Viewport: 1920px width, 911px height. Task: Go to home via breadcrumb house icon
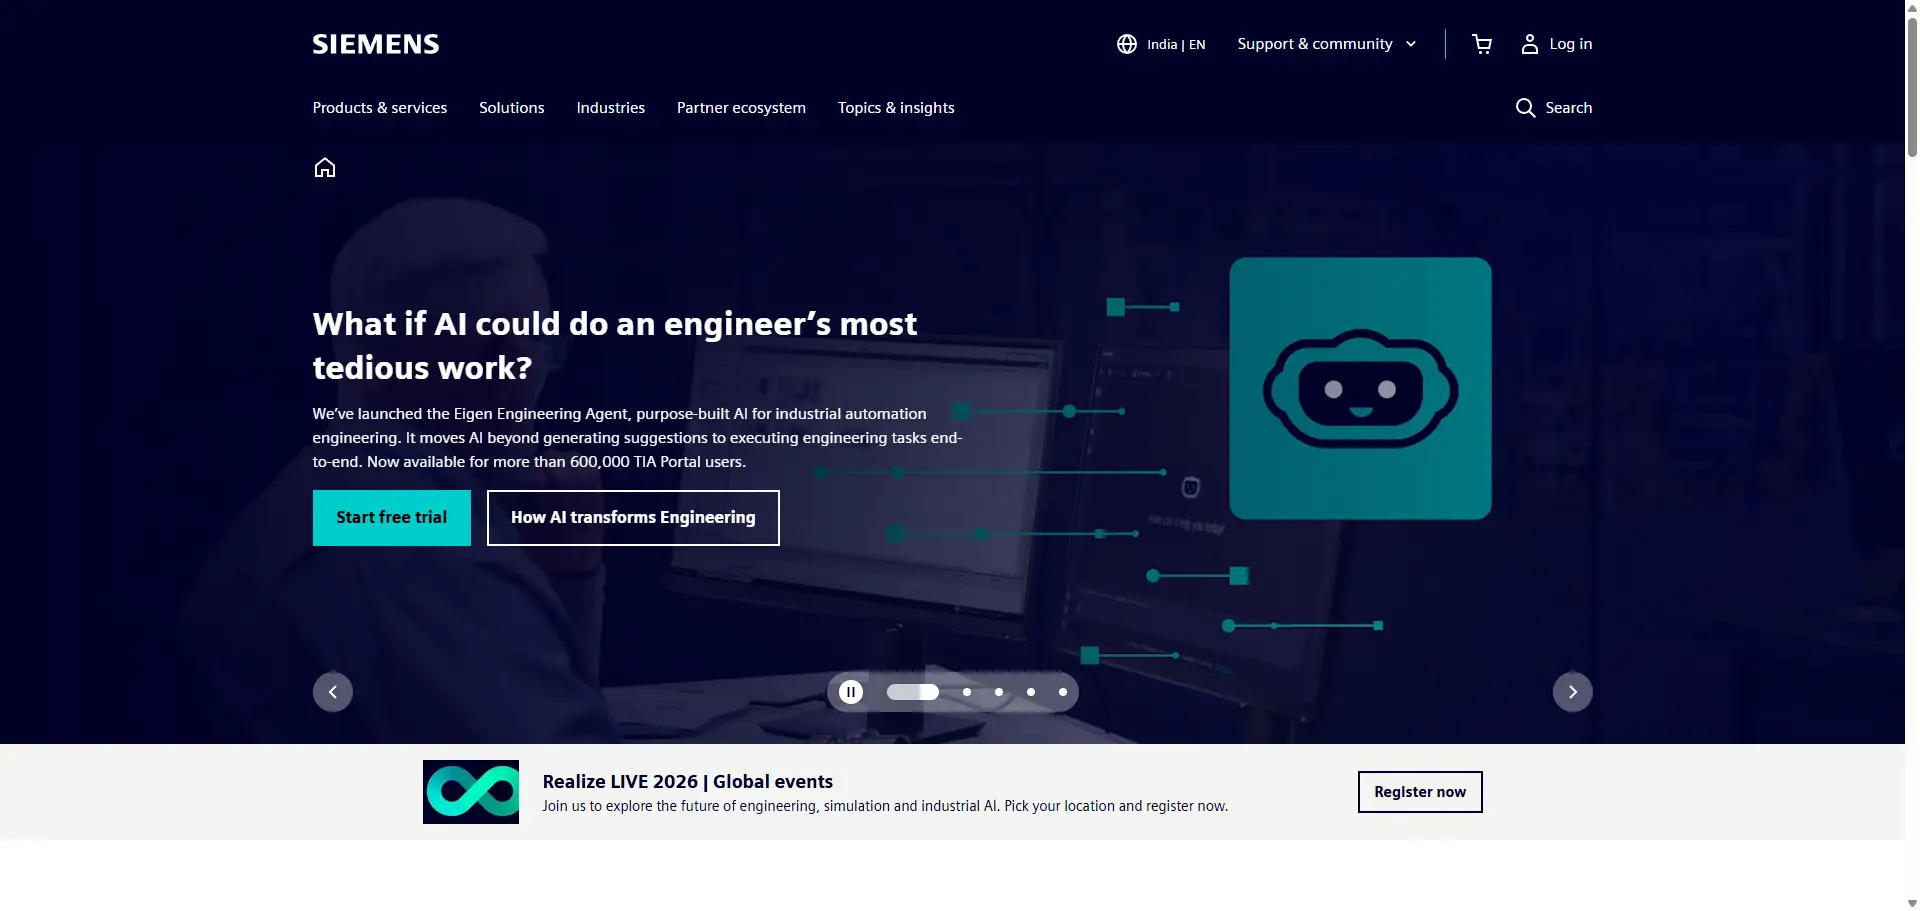(x=325, y=168)
